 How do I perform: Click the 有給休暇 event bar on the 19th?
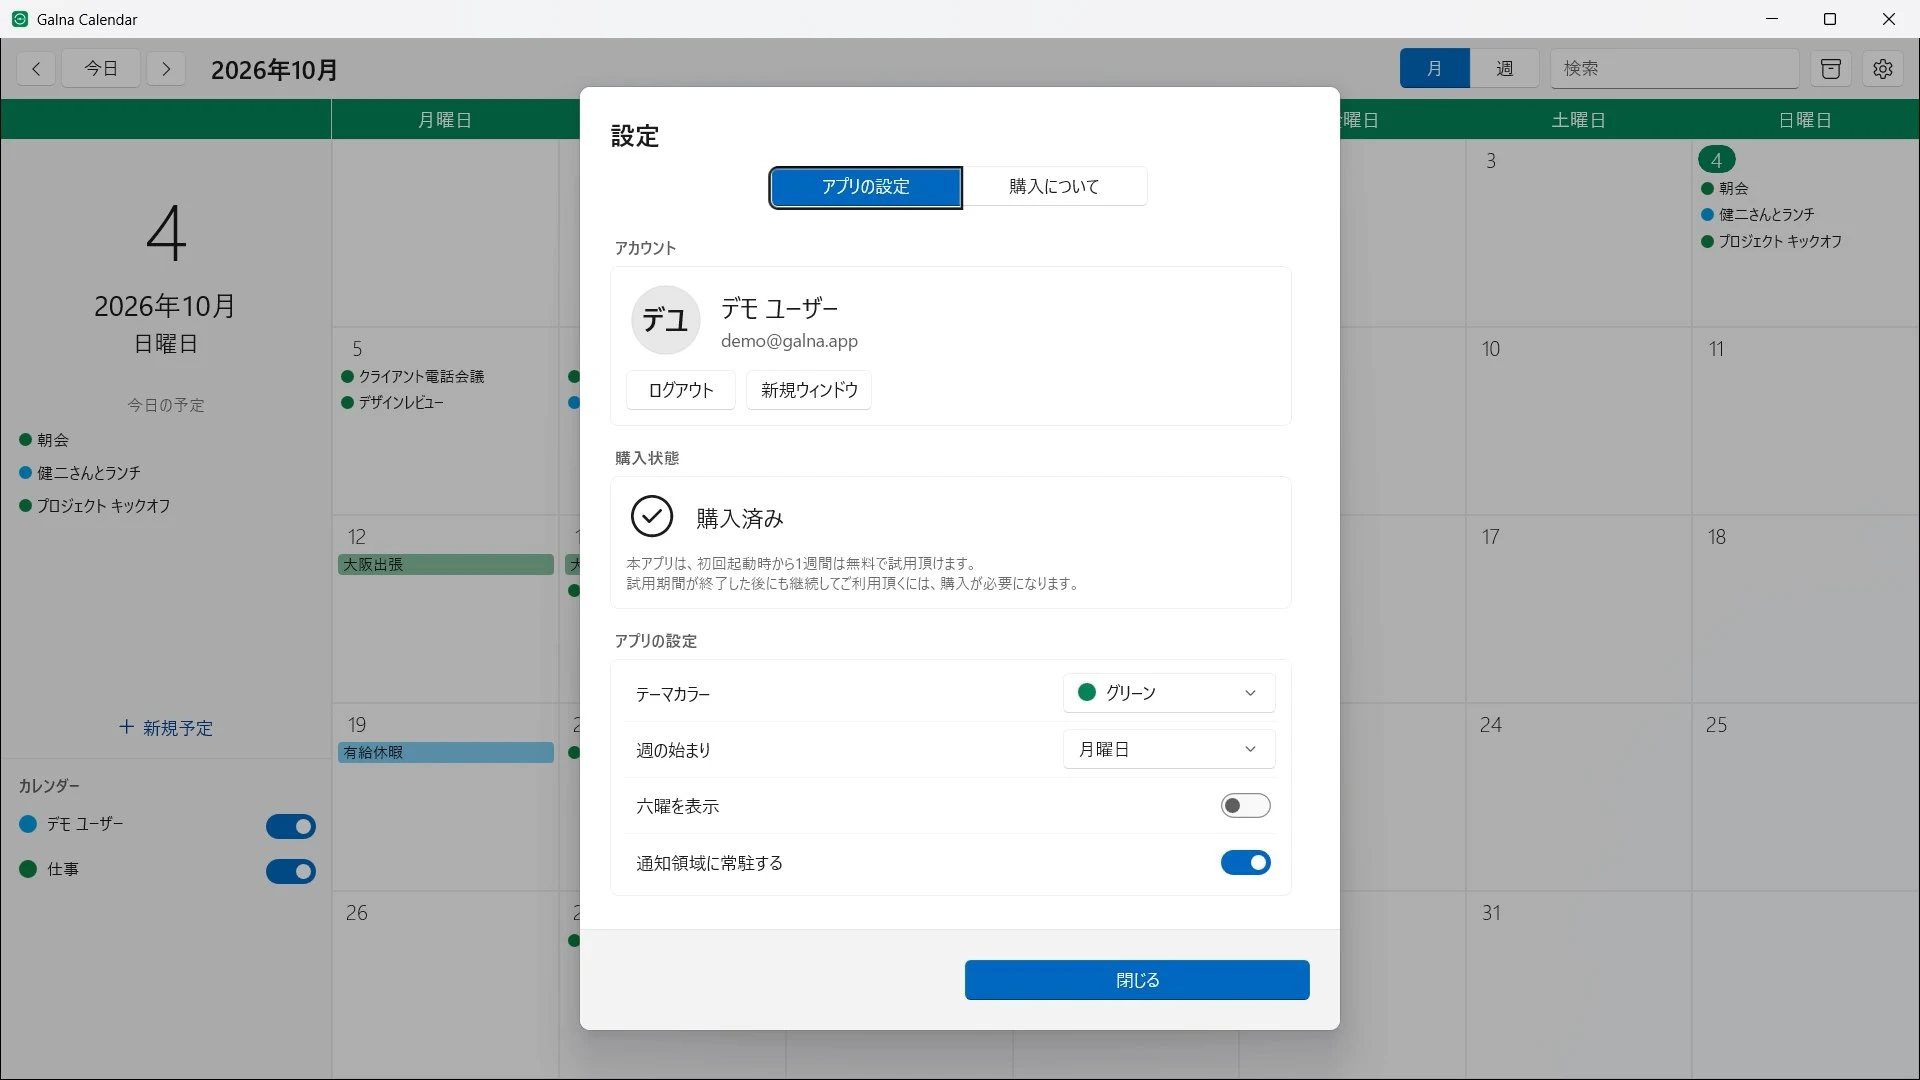pyautogui.click(x=445, y=752)
